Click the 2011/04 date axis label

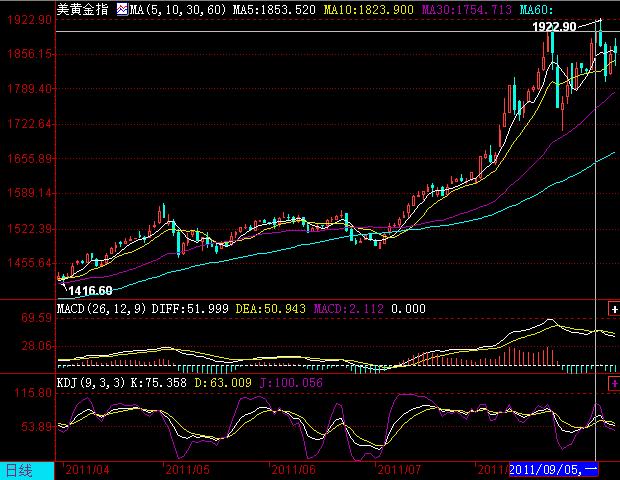[87, 470]
